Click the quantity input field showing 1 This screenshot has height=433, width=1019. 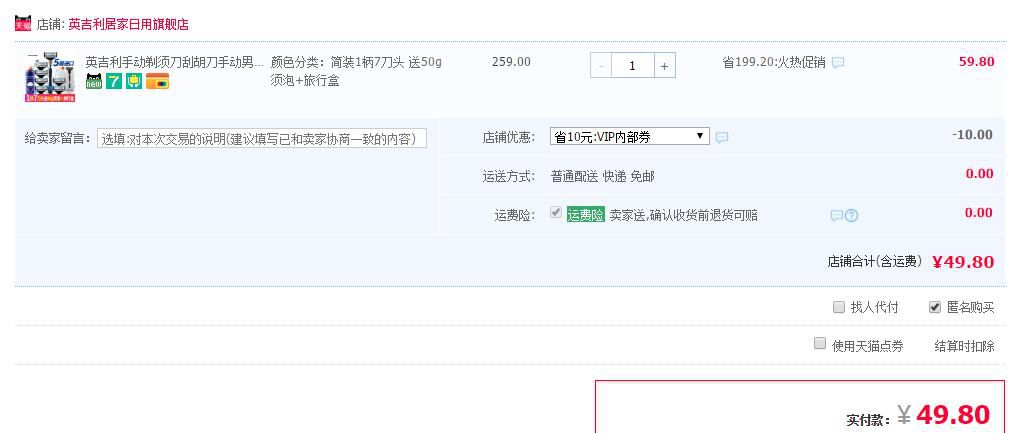(x=632, y=66)
